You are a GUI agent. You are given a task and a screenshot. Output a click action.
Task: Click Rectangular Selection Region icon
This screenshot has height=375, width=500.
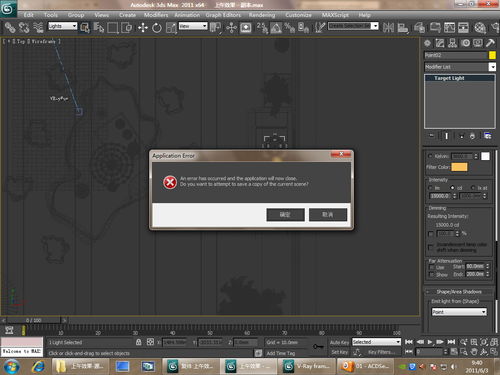click(x=113, y=27)
